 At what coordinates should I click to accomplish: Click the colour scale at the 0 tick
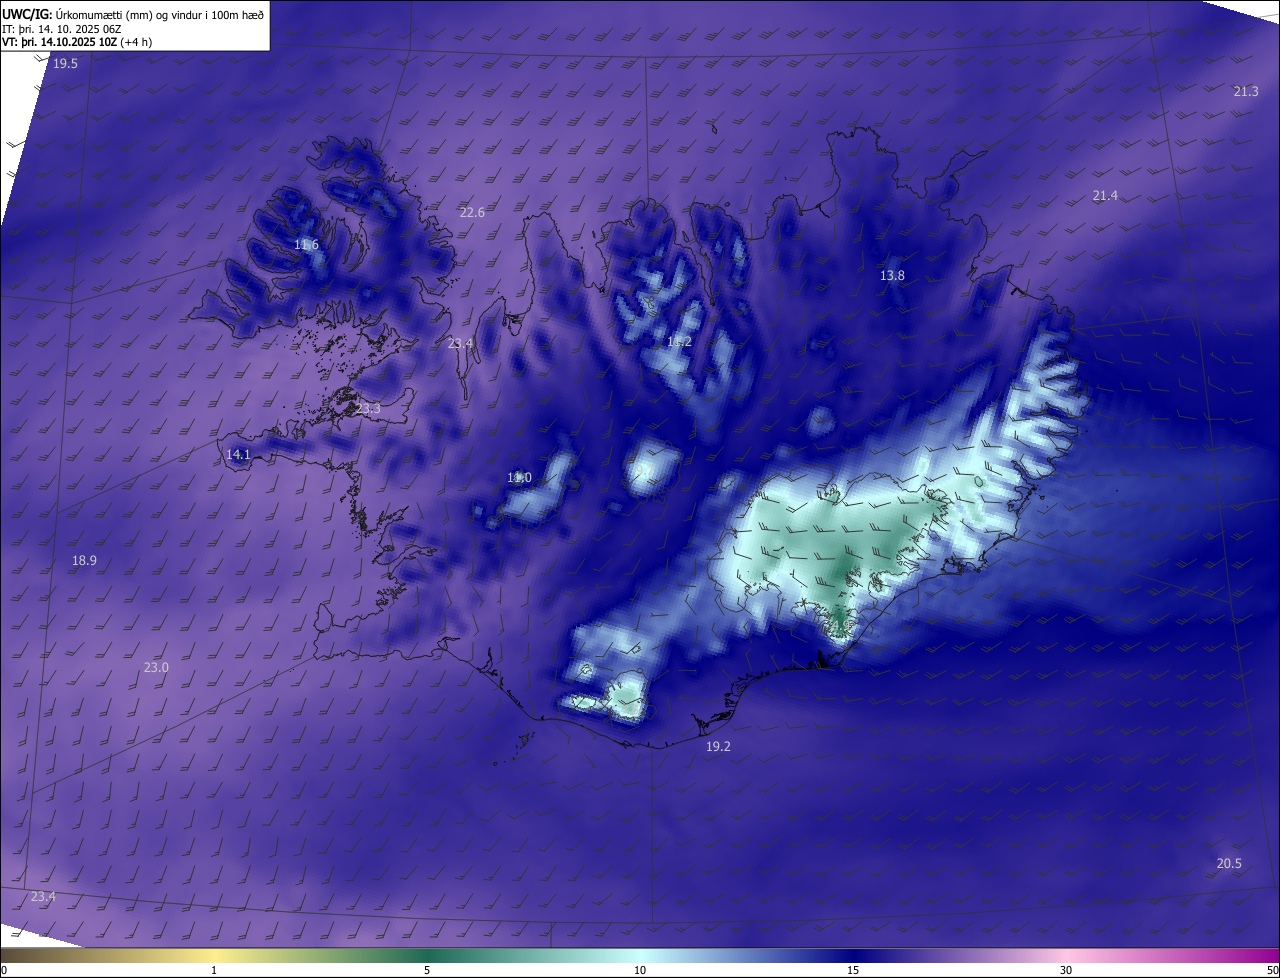tap(3, 970)
